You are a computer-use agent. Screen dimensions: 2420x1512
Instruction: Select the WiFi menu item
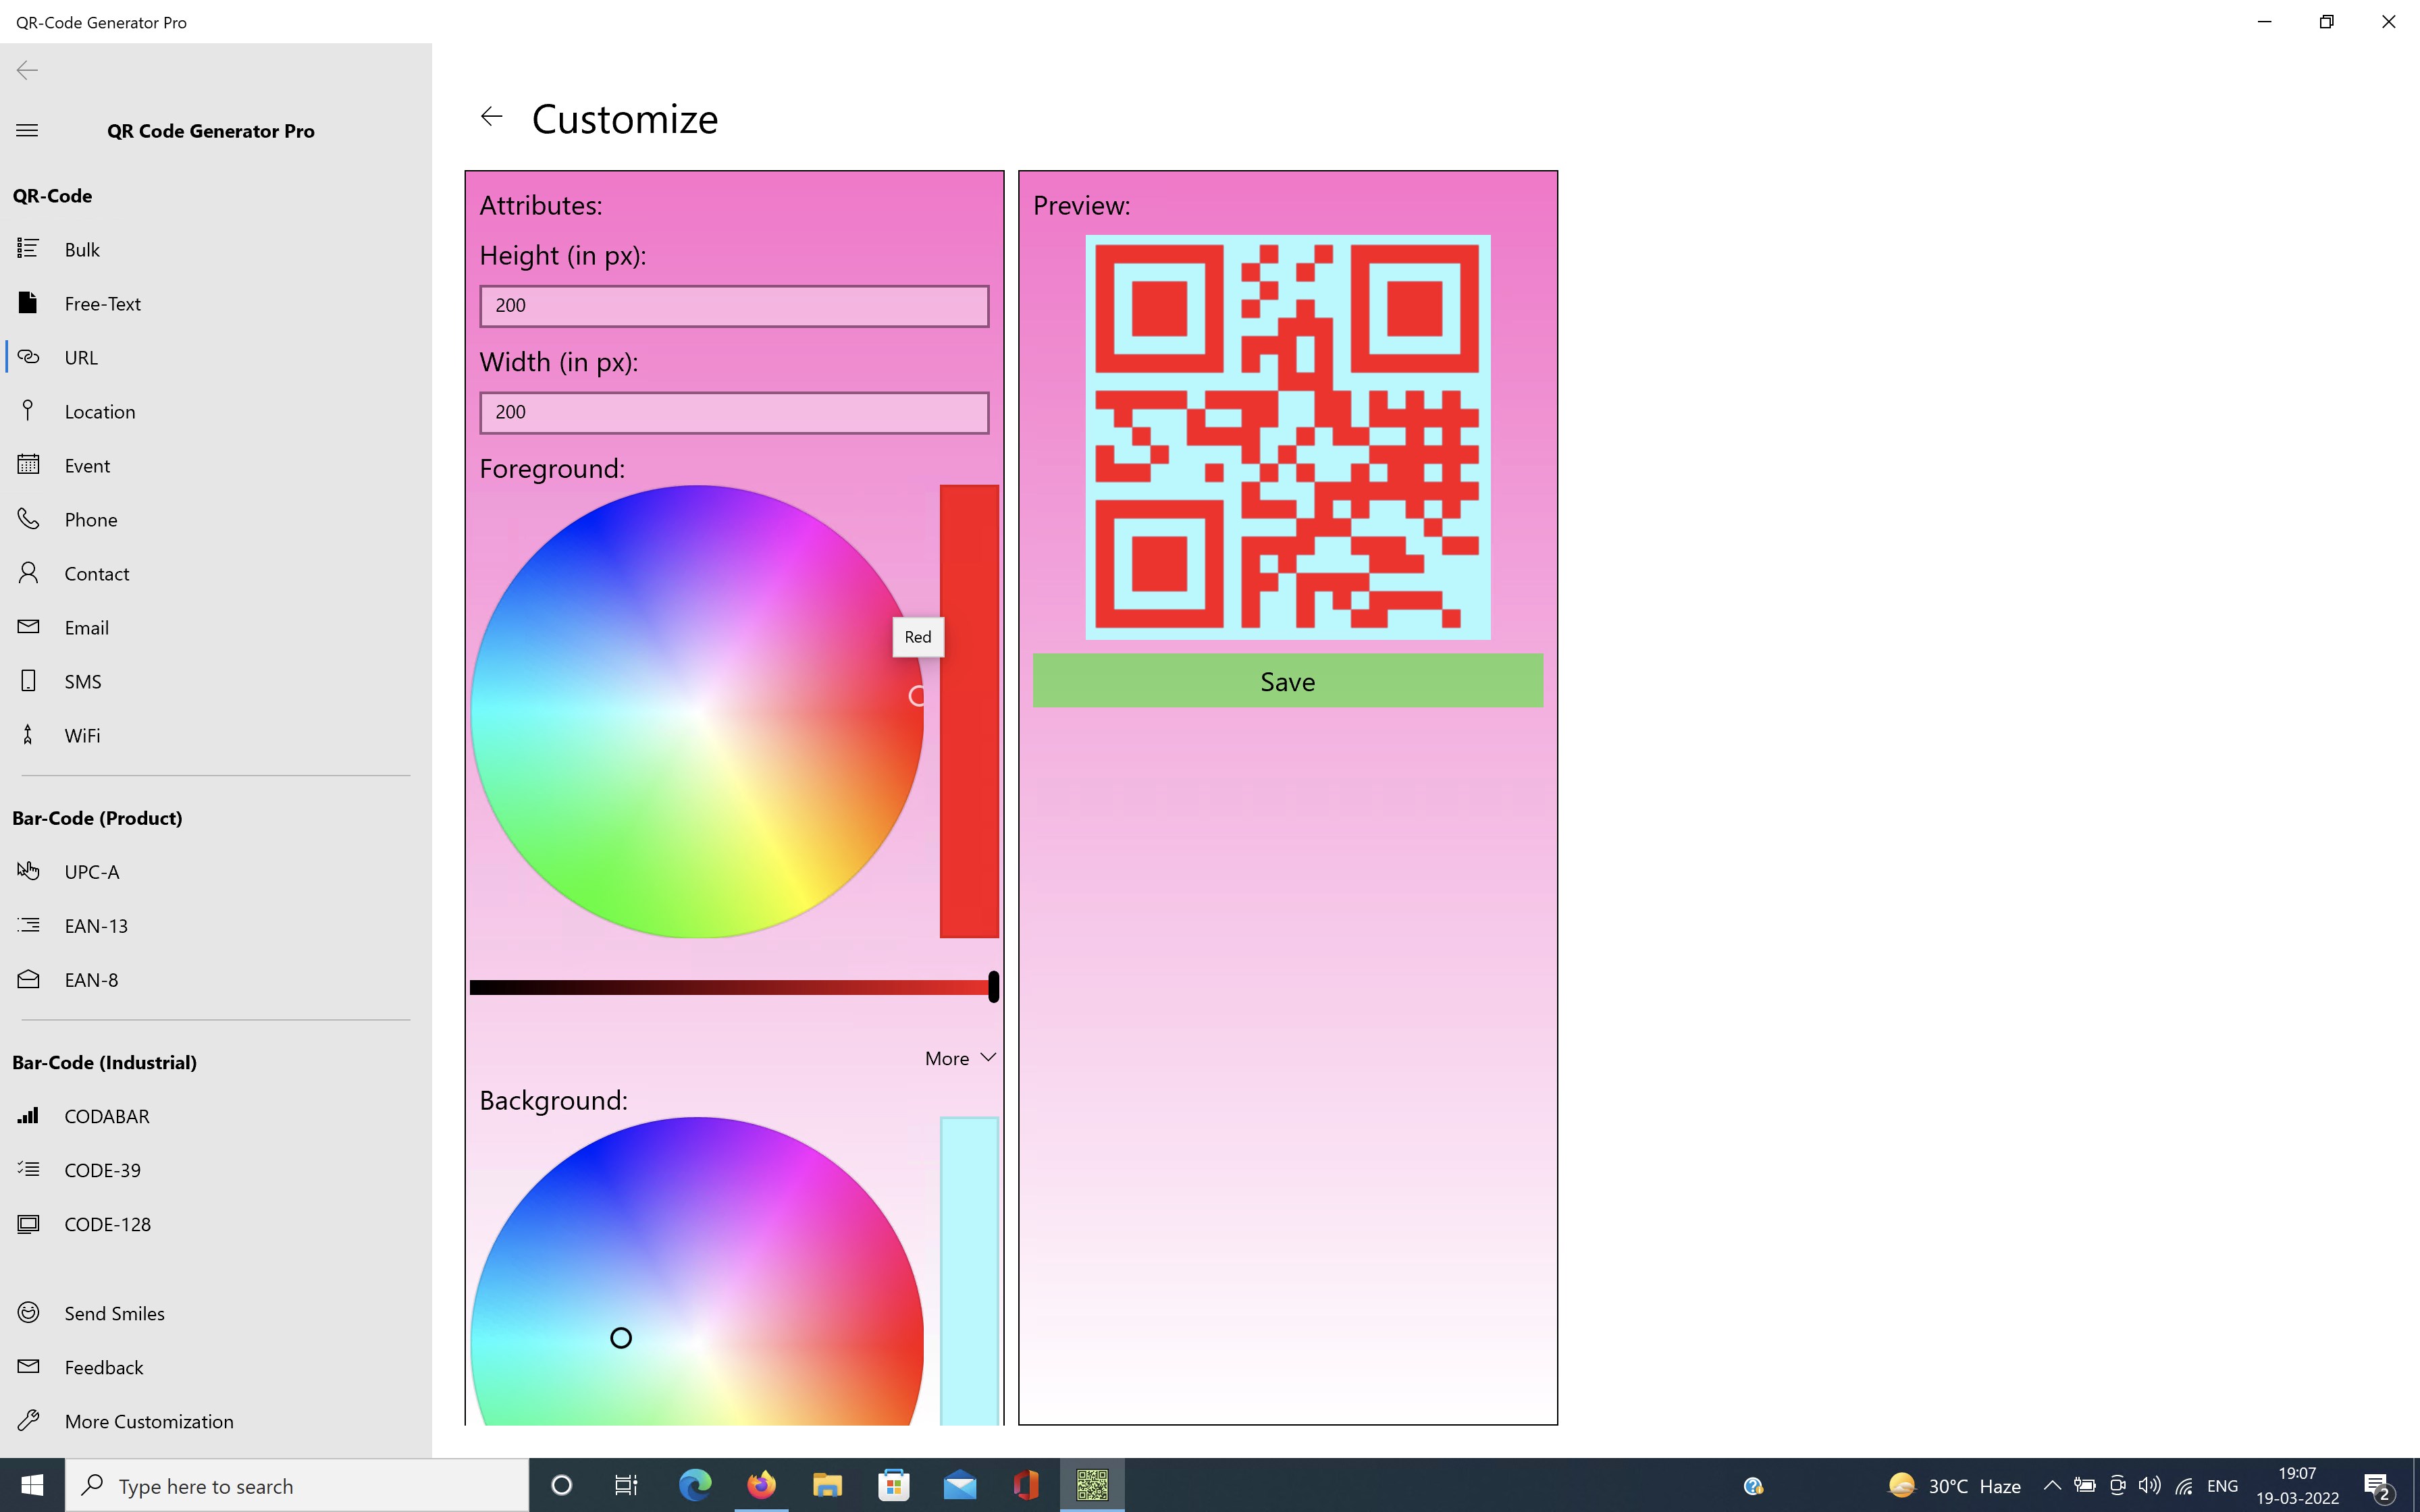(216, 735)
